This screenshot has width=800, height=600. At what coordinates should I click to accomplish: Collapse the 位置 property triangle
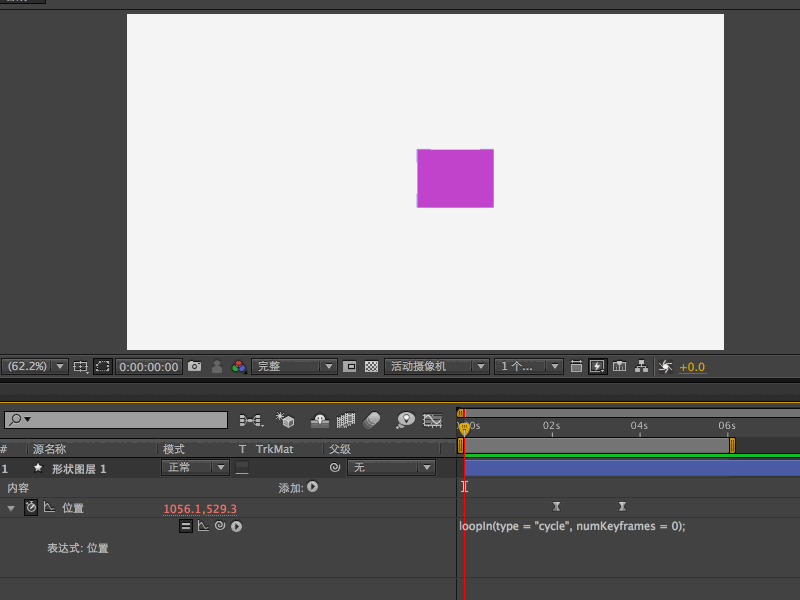click(11, 509)
